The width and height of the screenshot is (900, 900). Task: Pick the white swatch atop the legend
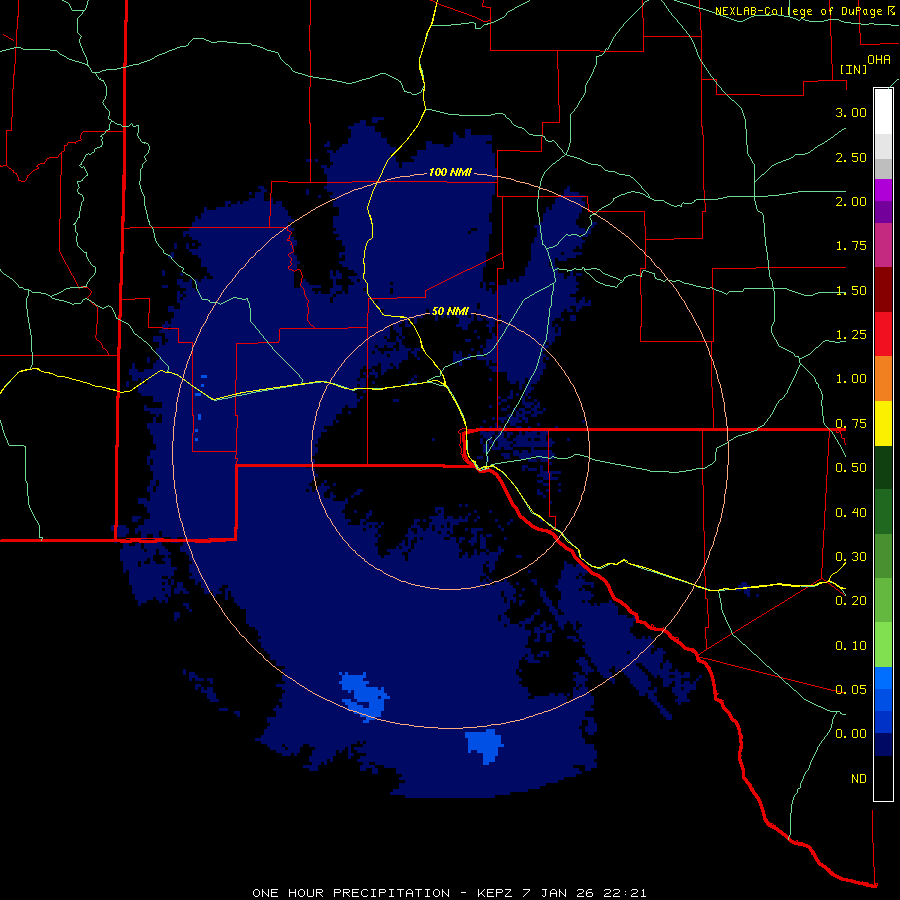click(883, 111)
